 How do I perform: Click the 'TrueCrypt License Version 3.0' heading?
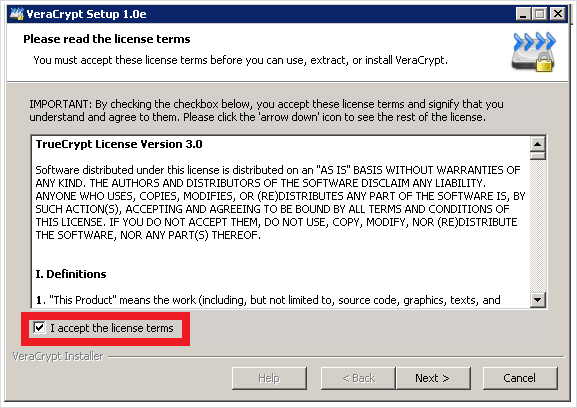tap(119, 144)
